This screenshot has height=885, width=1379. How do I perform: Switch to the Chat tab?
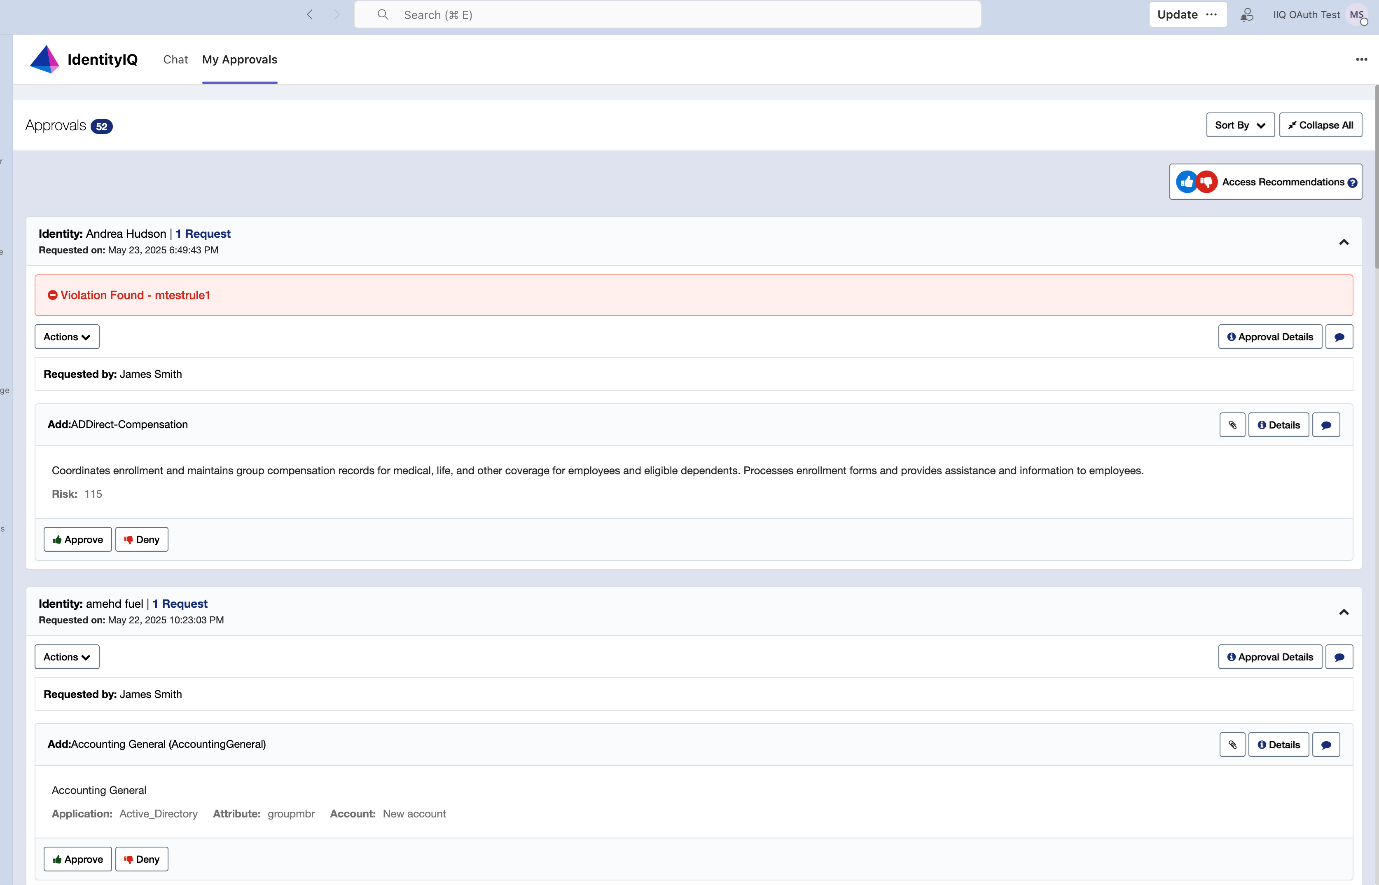[175, 59]
